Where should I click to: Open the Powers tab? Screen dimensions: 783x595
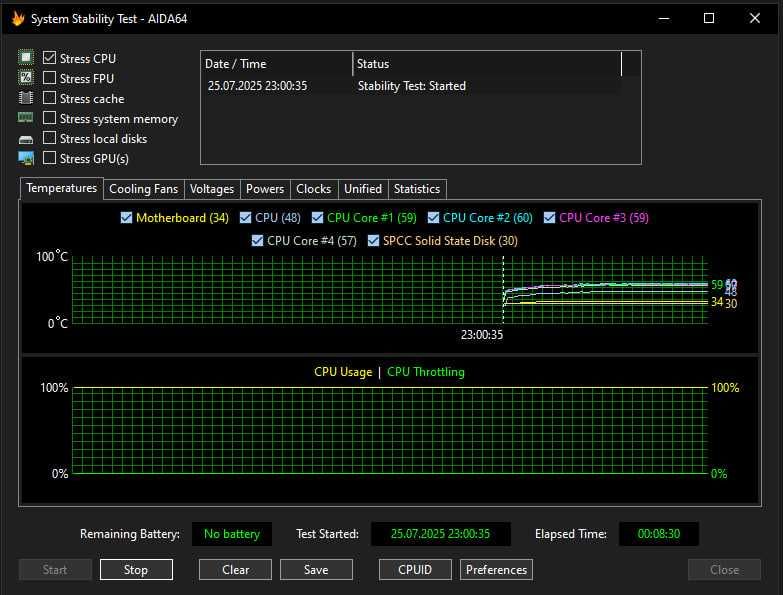265,189
